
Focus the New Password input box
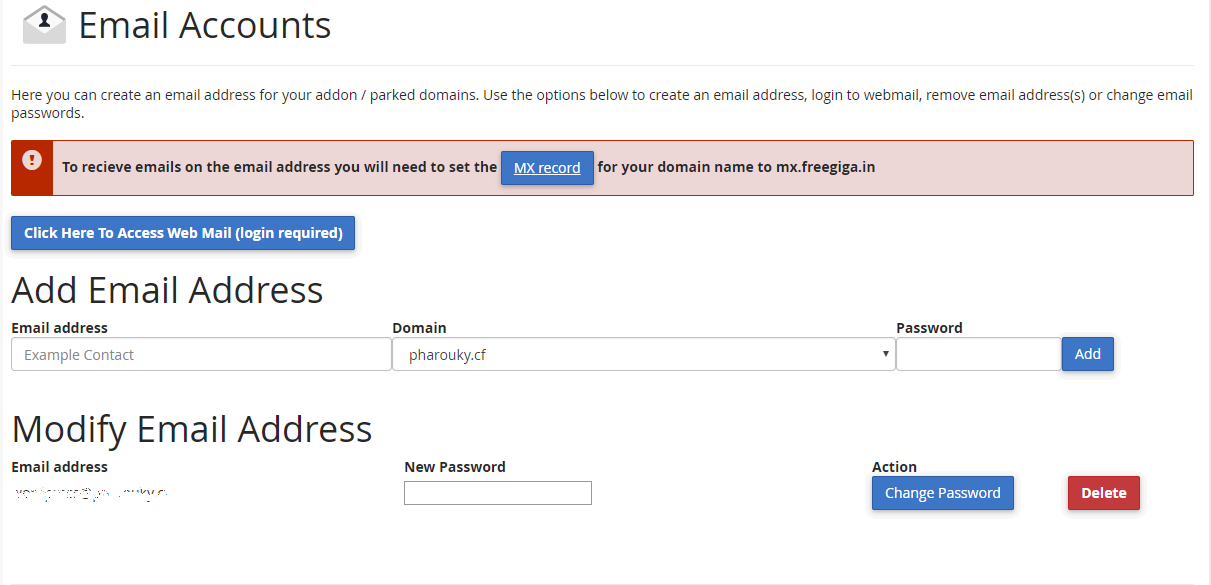(498, 493)
